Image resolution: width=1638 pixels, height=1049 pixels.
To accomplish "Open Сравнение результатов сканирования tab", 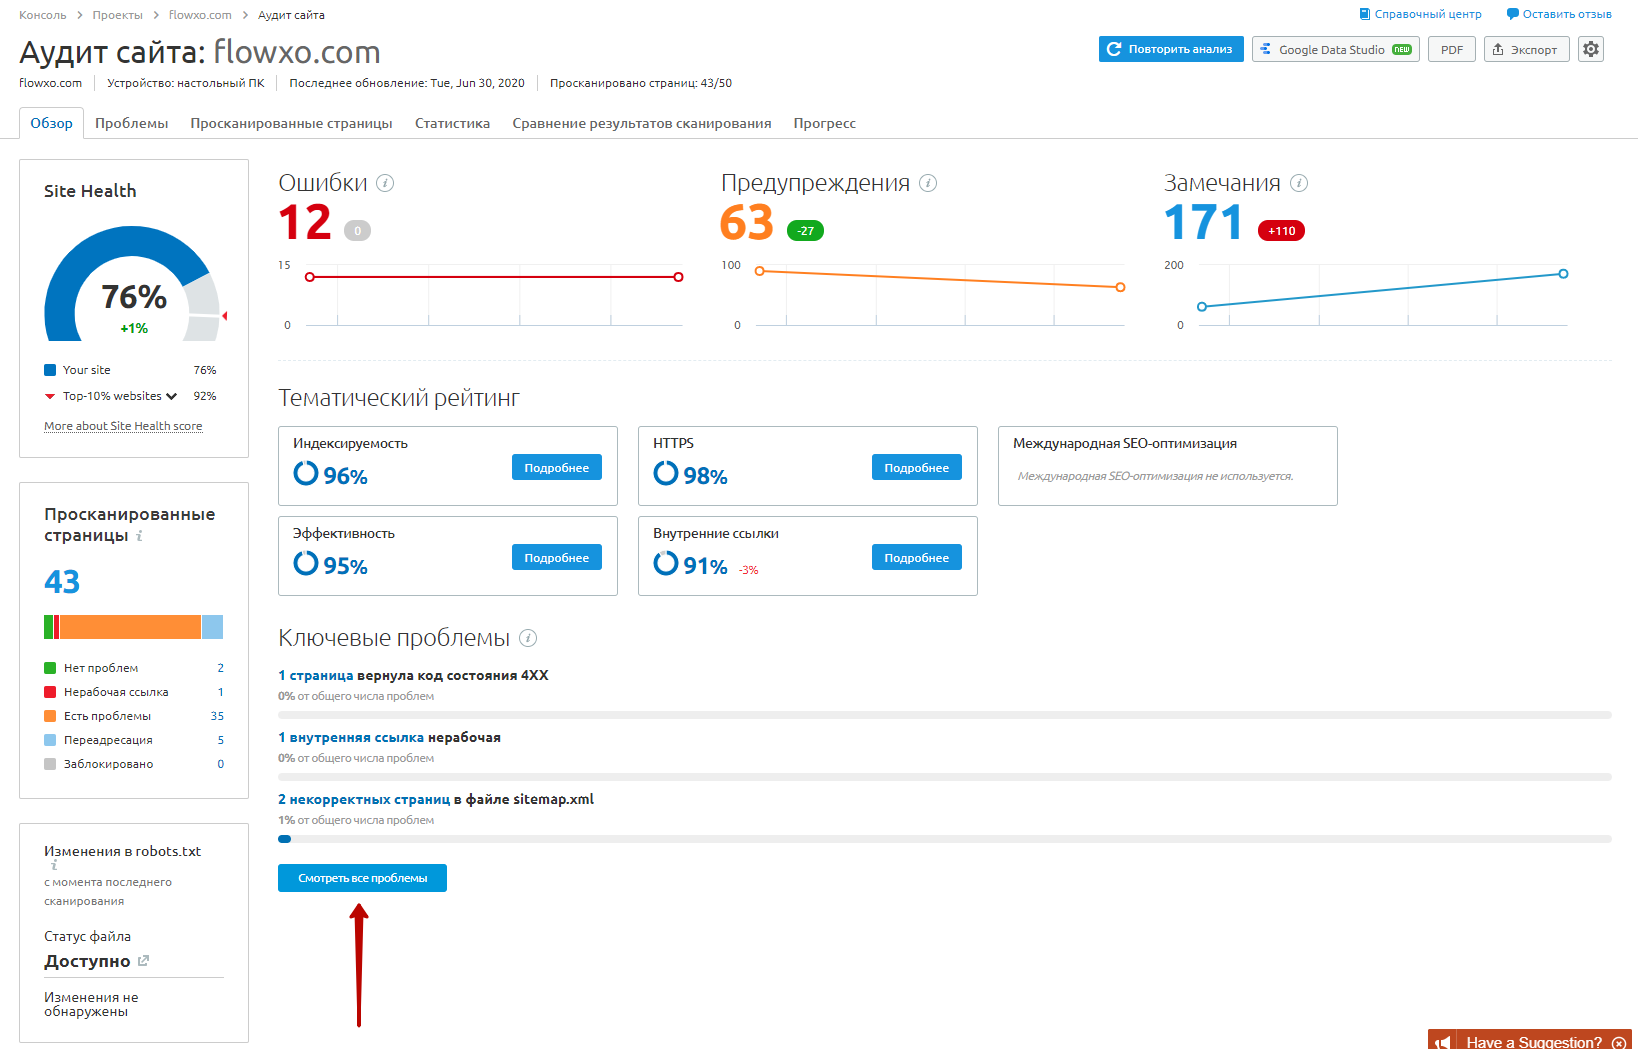I will pyautogui.click(x=641, y=123).
